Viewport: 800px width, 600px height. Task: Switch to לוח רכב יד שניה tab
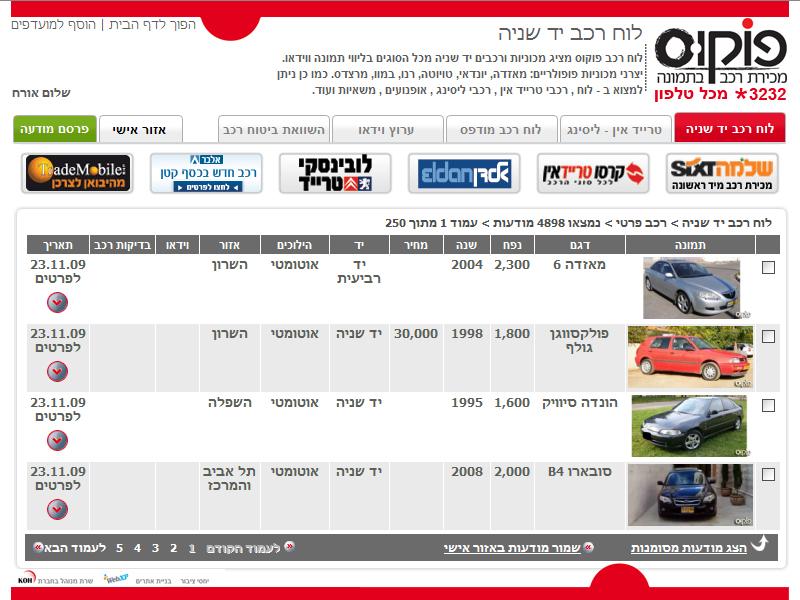(x=730, y=129)
